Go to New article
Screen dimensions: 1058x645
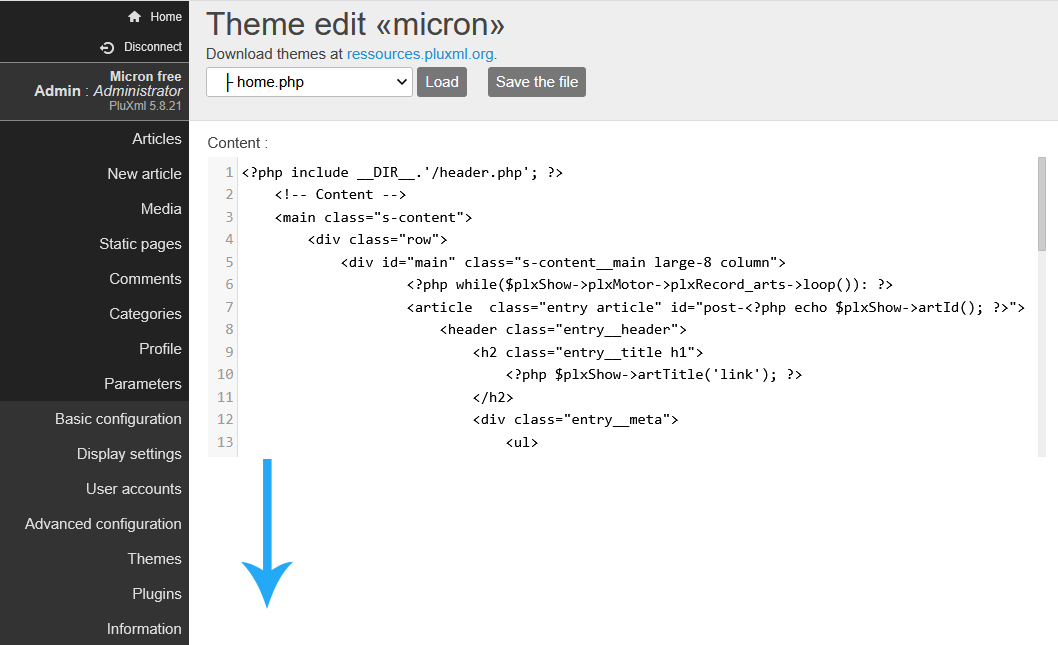point(144,174)
